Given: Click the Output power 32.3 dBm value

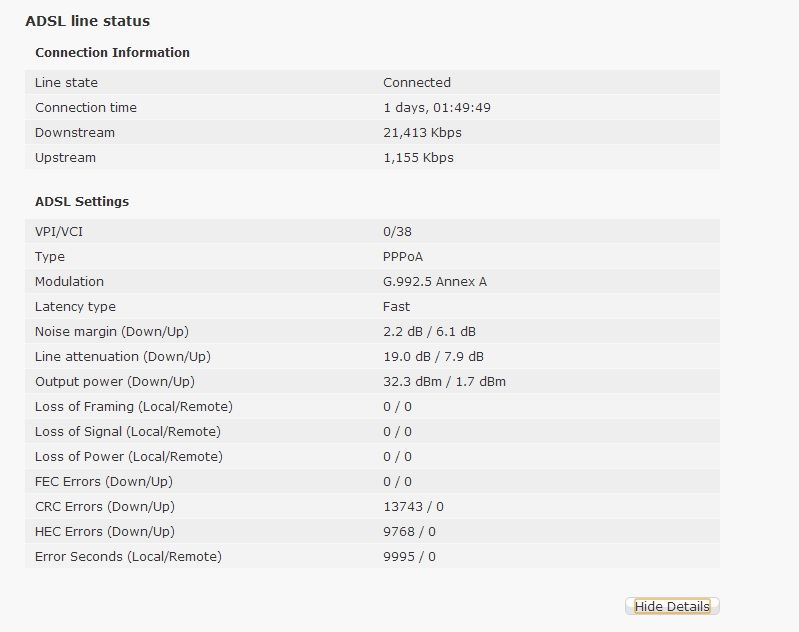Looking at the screenshot, I should (413, 381).
